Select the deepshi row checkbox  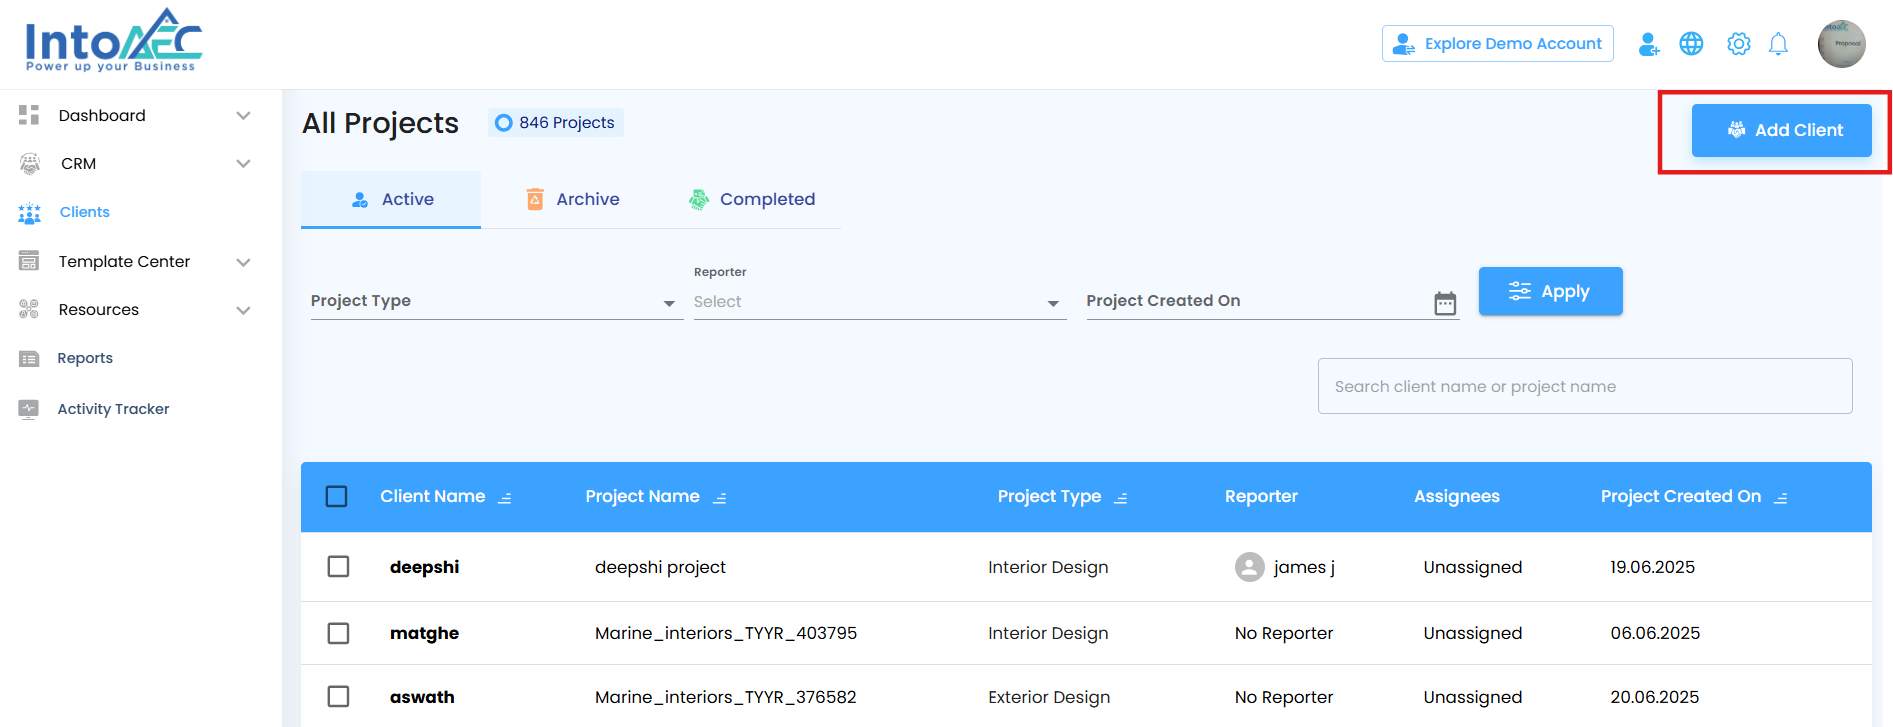tap(339, 567)
